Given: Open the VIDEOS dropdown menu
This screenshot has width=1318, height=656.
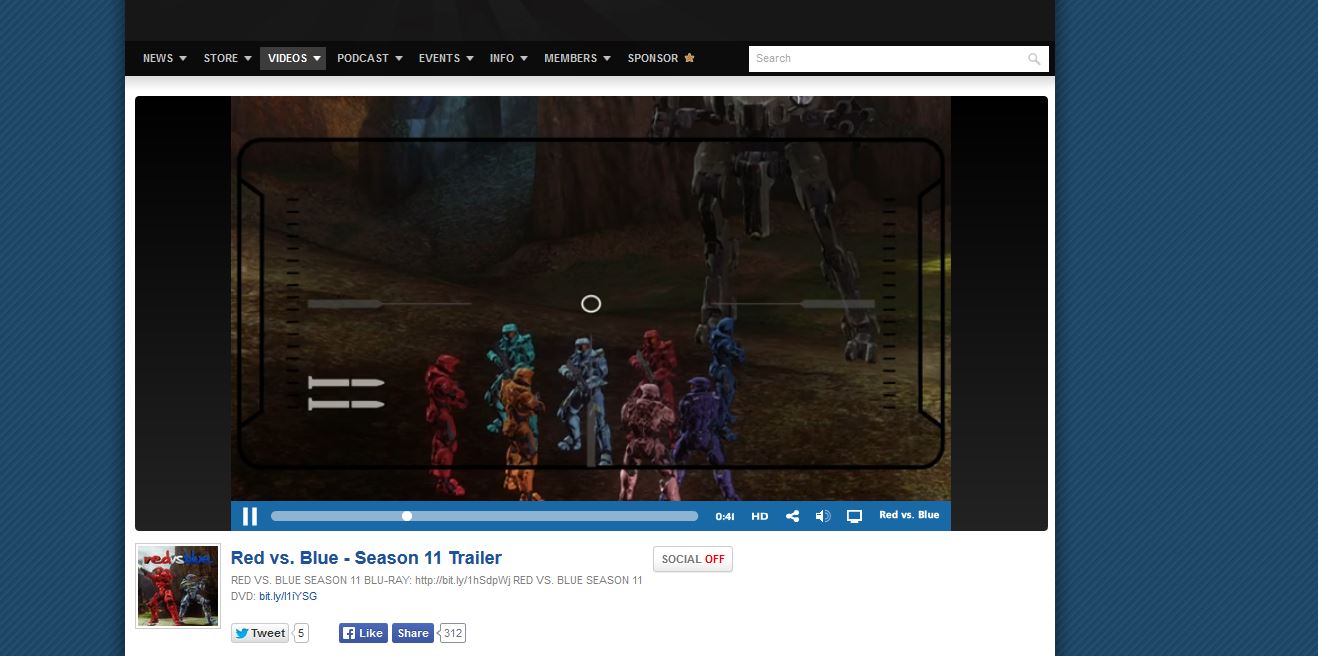Looking at the screenshot, I should [x=294, y=58].
